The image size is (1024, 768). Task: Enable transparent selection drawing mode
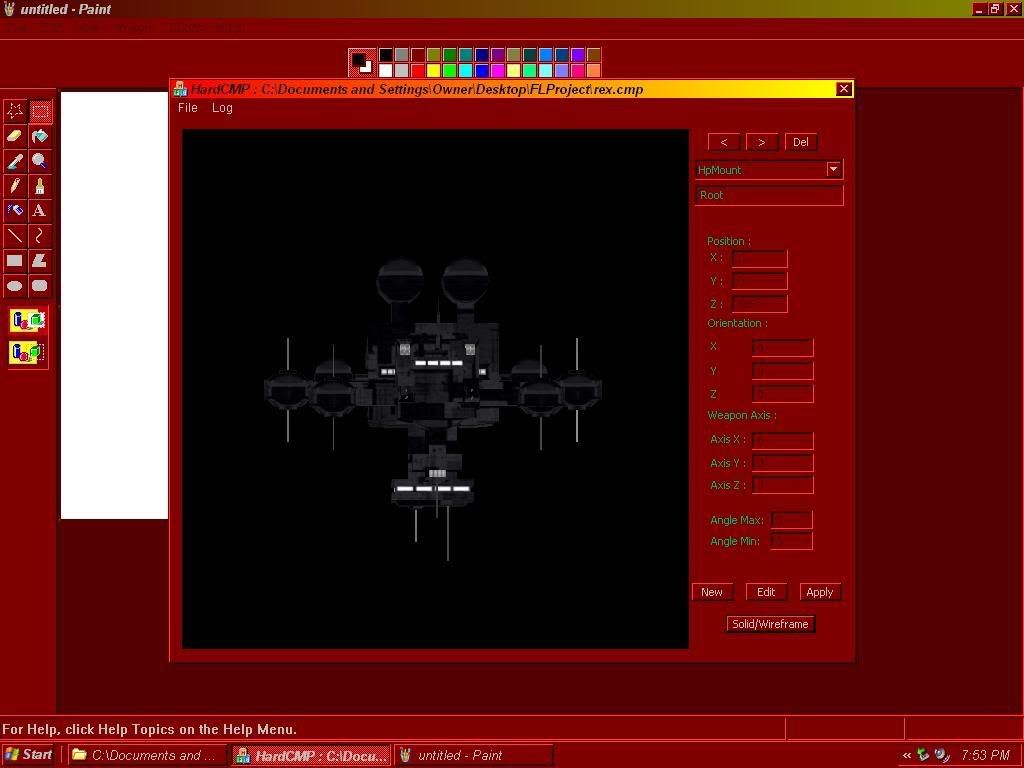[28, 352]
